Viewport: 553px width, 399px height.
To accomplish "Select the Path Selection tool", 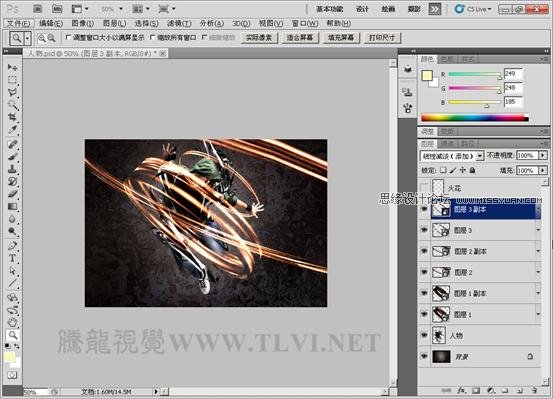I will (x=13, y=271).
